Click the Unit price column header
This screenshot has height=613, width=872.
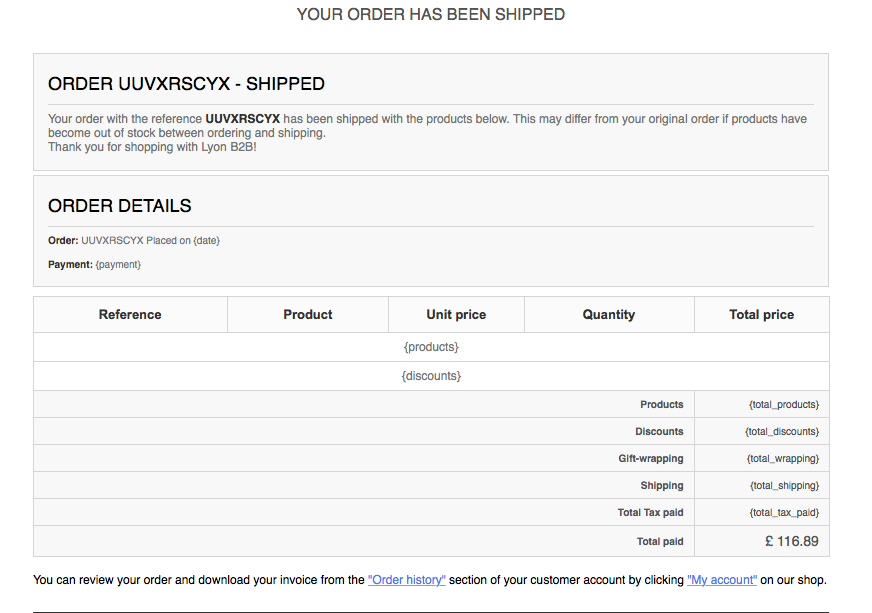(456, 314)
